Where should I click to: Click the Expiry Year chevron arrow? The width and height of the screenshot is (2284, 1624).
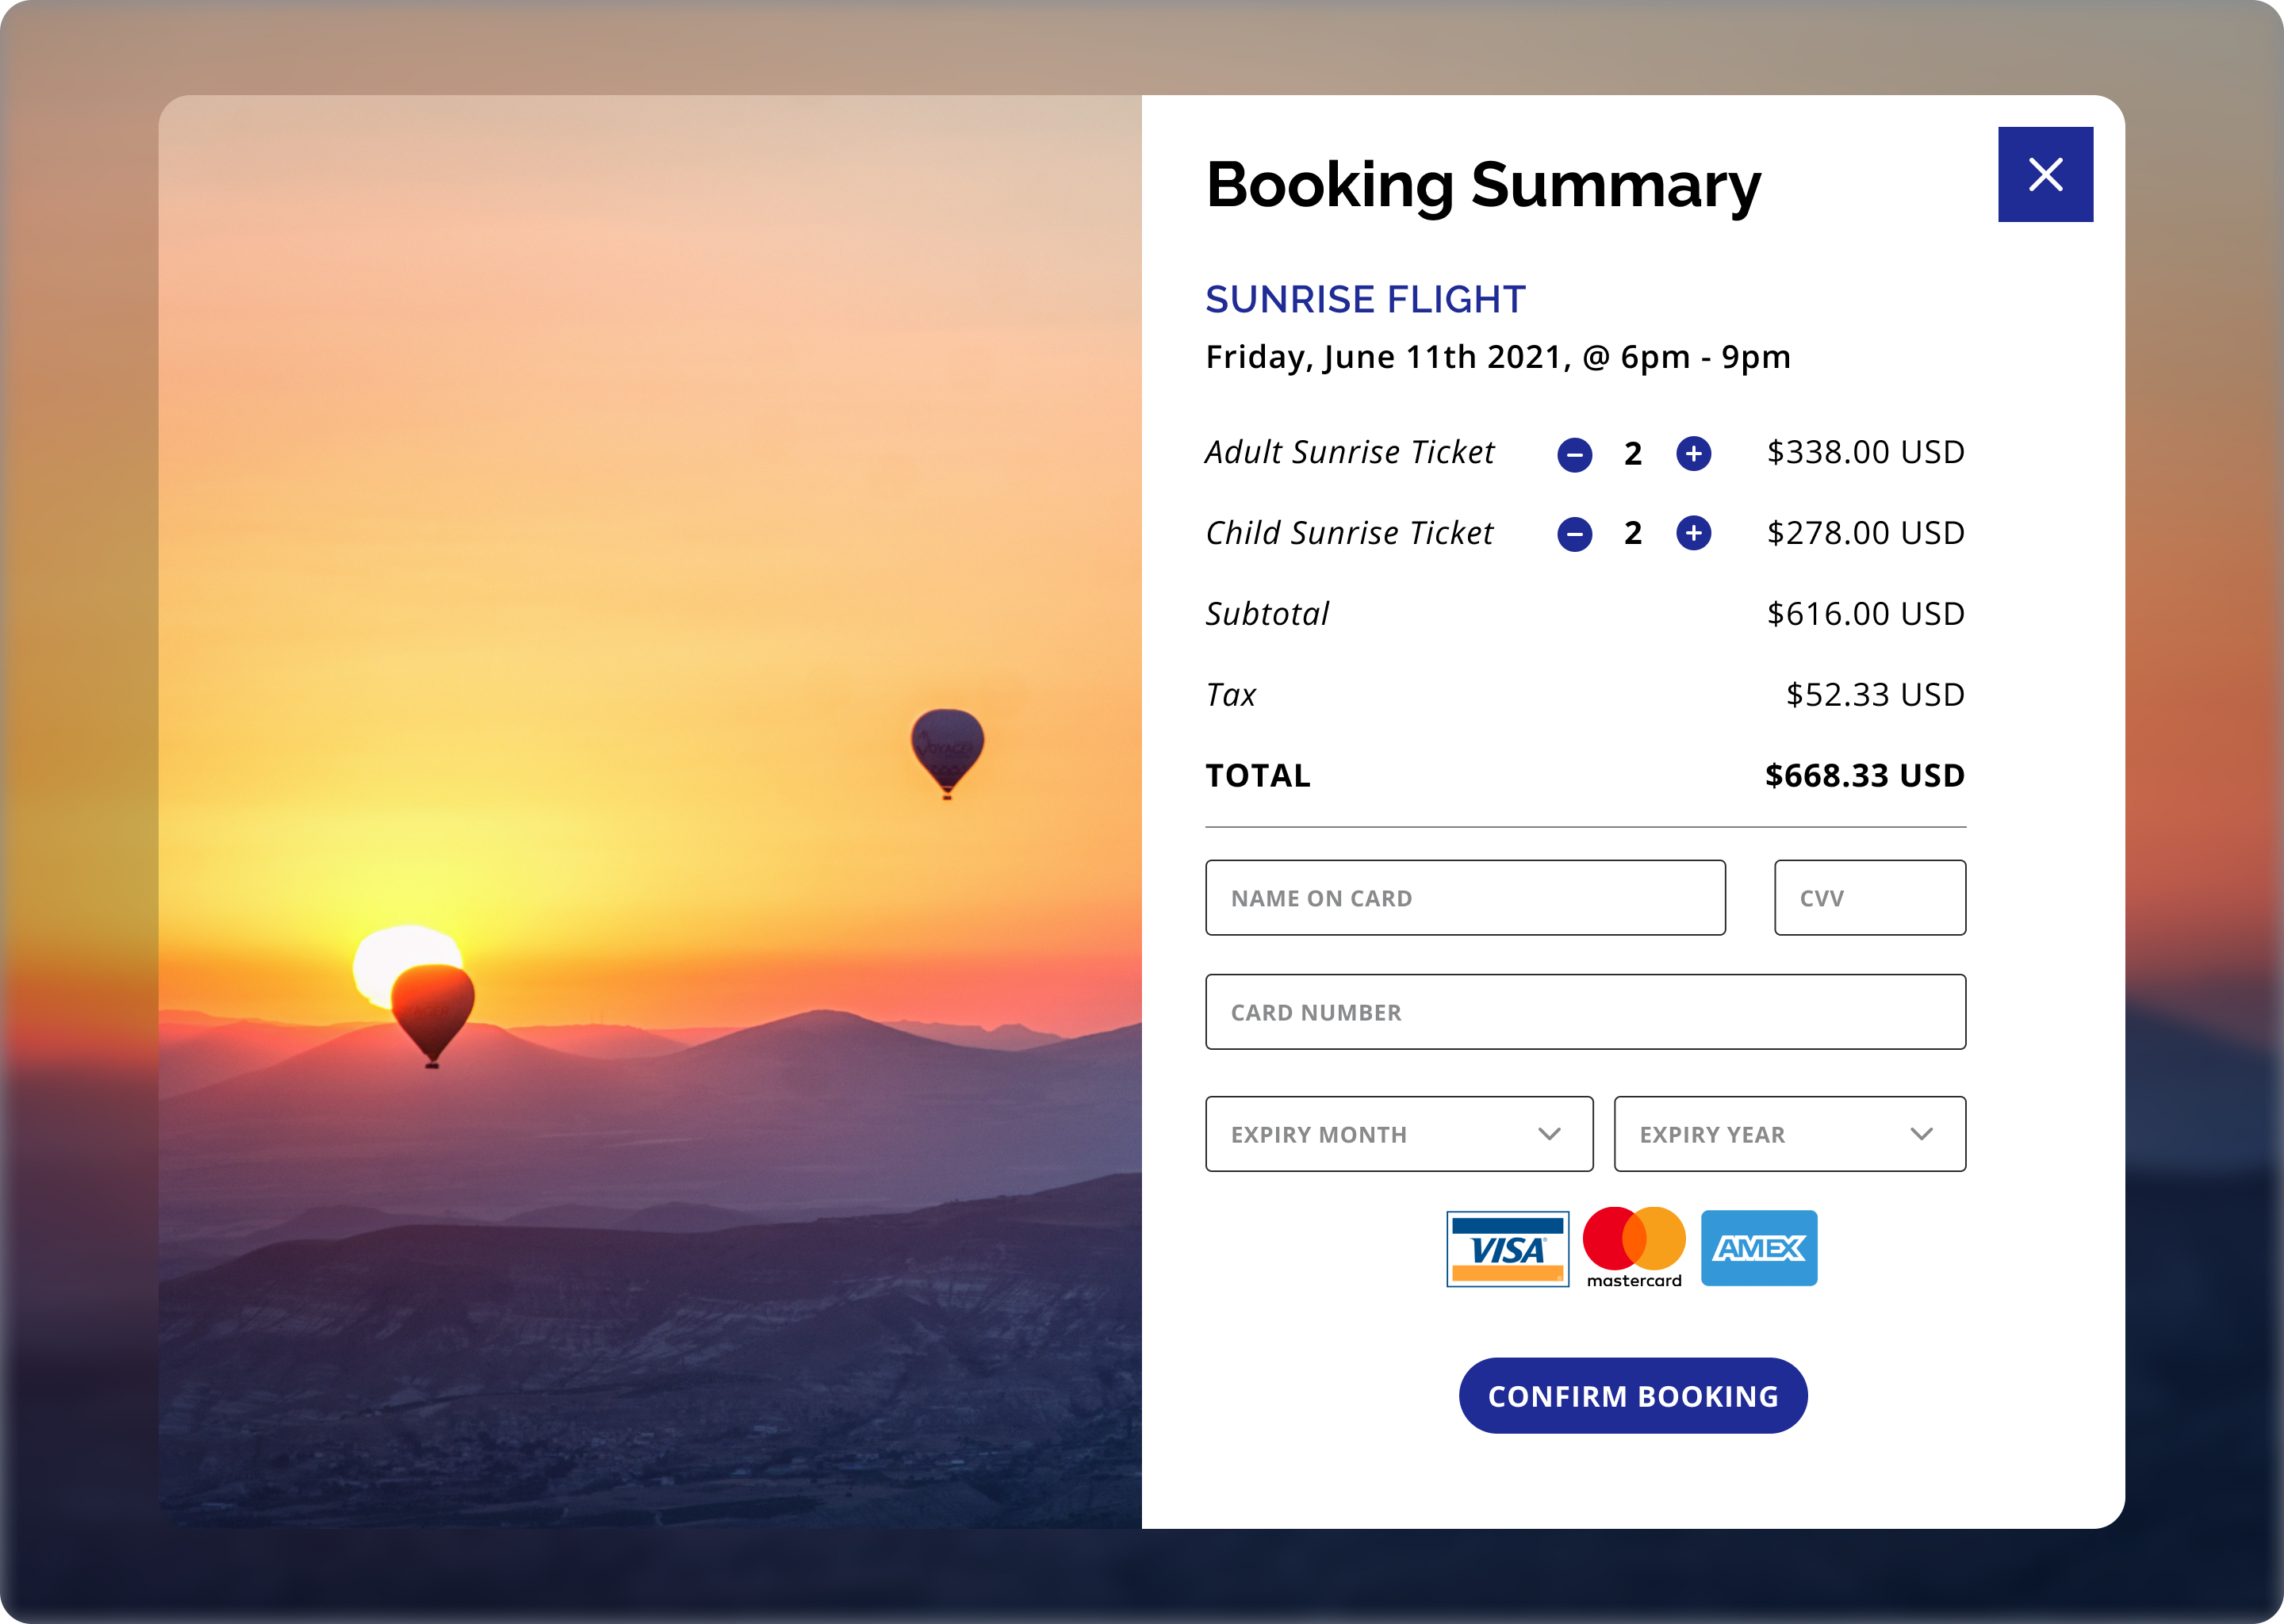coord(1921,1134)
